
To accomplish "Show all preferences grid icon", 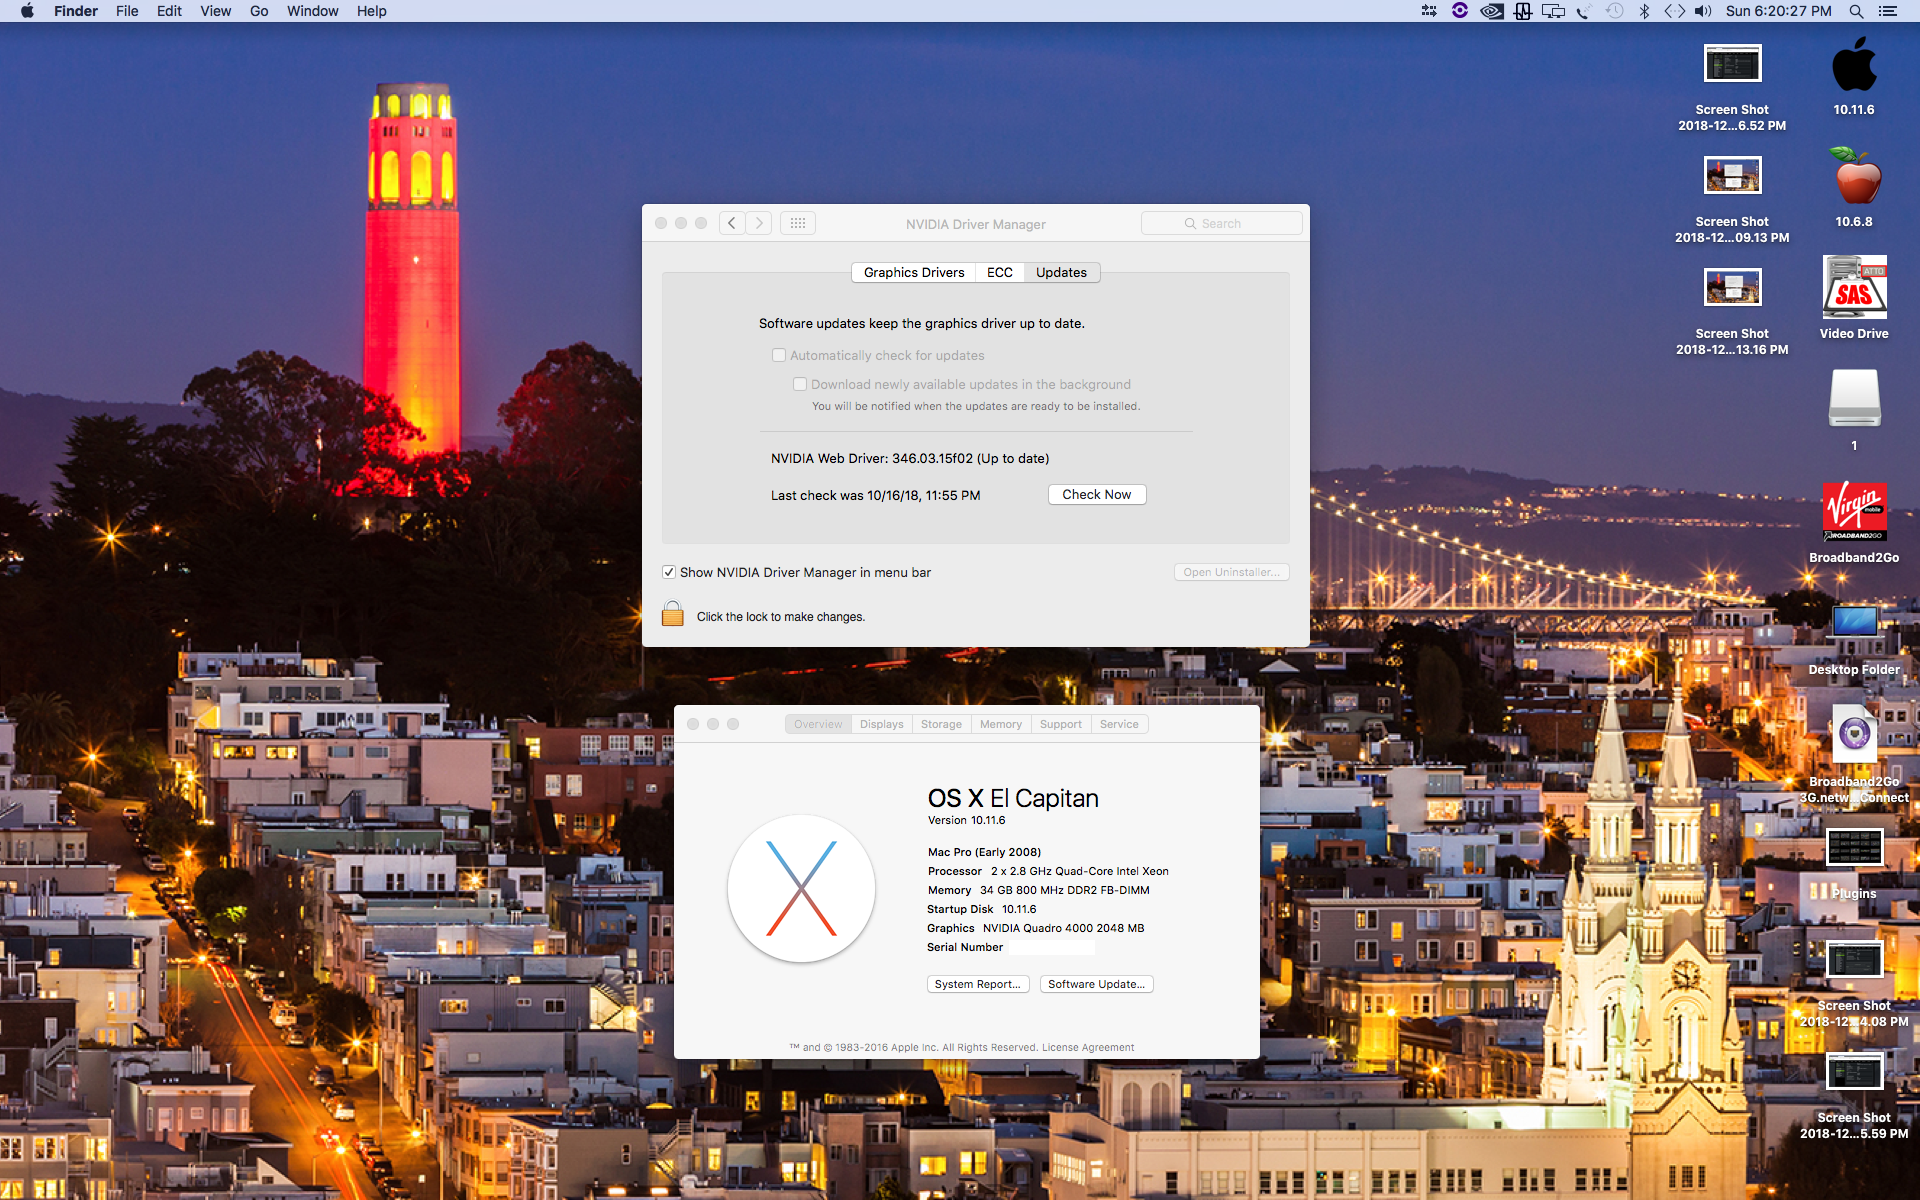I will click(x=798, y=223).
